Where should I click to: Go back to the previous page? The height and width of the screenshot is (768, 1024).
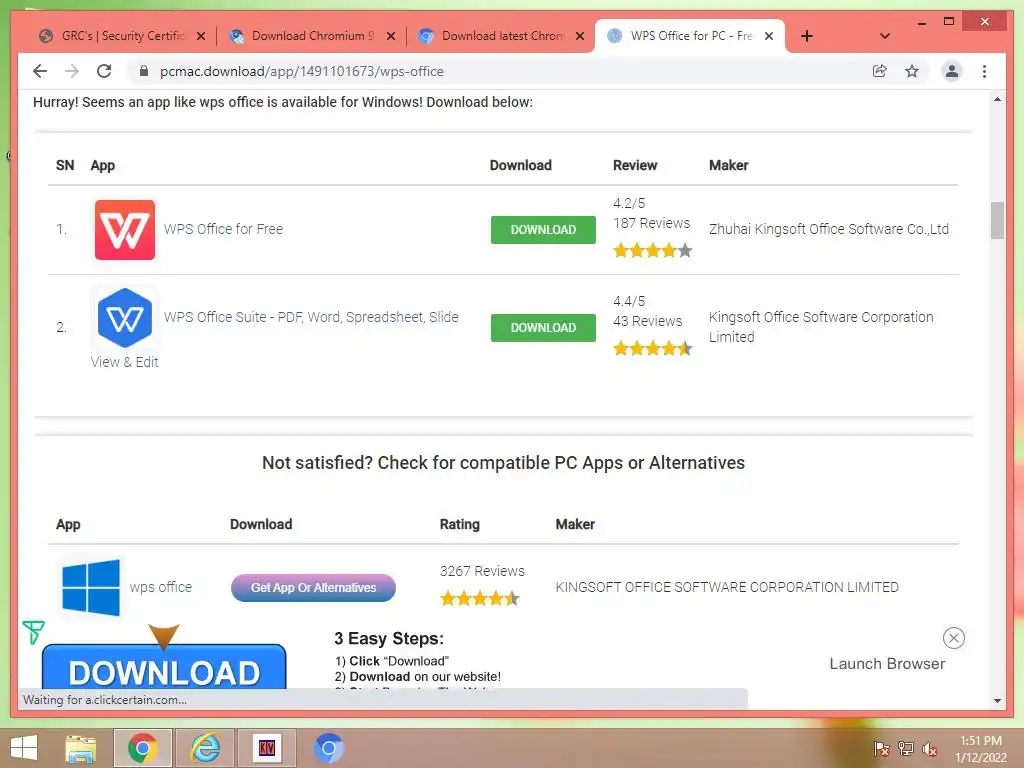point(40,71)
